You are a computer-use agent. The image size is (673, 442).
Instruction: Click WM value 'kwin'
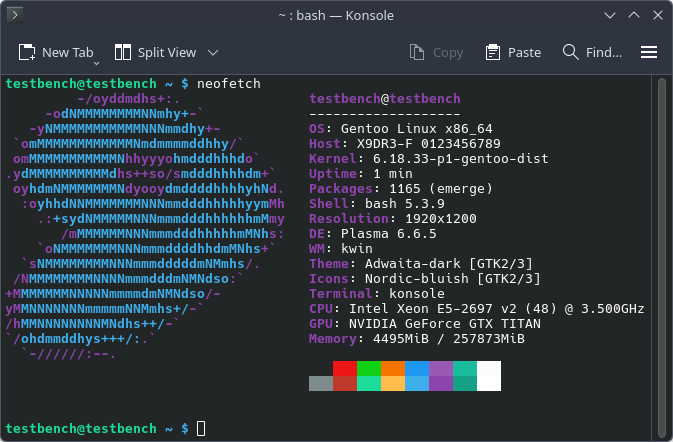[x=357, y=249]
